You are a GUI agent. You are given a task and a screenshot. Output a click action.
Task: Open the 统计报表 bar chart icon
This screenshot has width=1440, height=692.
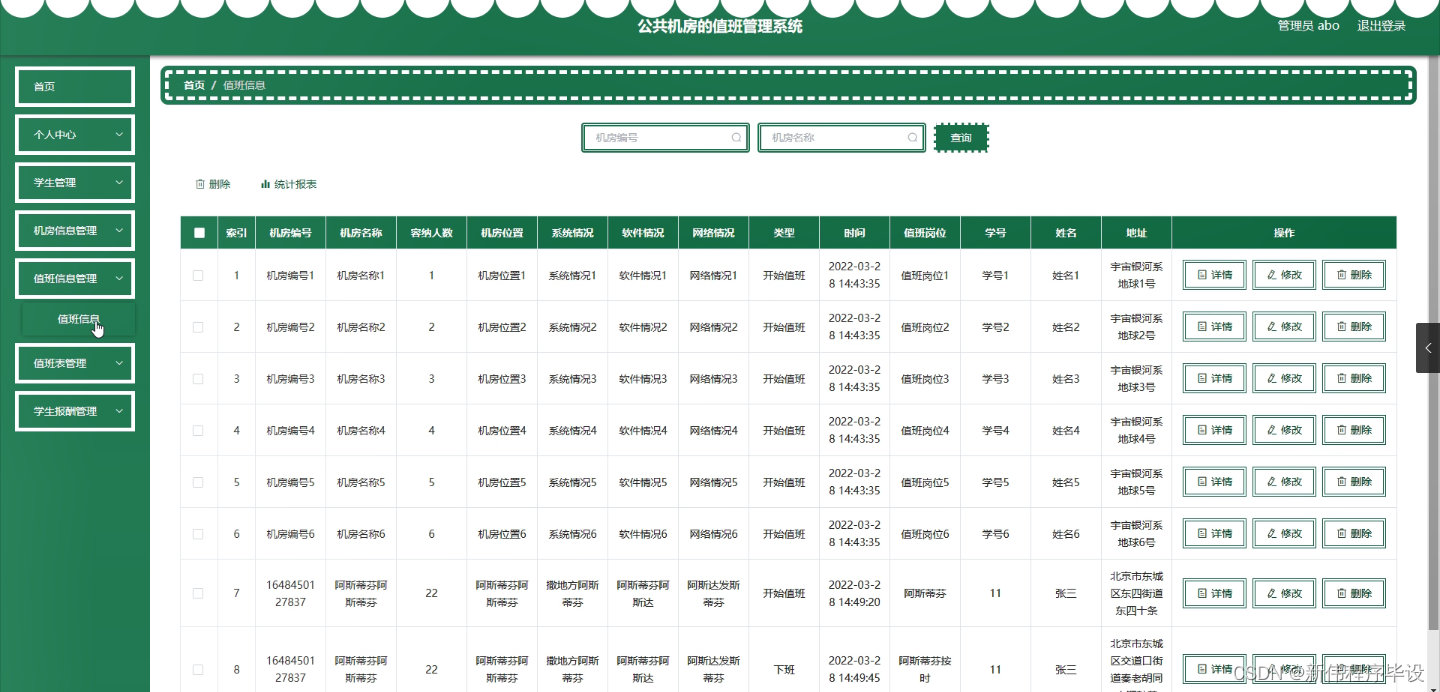point(264,183)
